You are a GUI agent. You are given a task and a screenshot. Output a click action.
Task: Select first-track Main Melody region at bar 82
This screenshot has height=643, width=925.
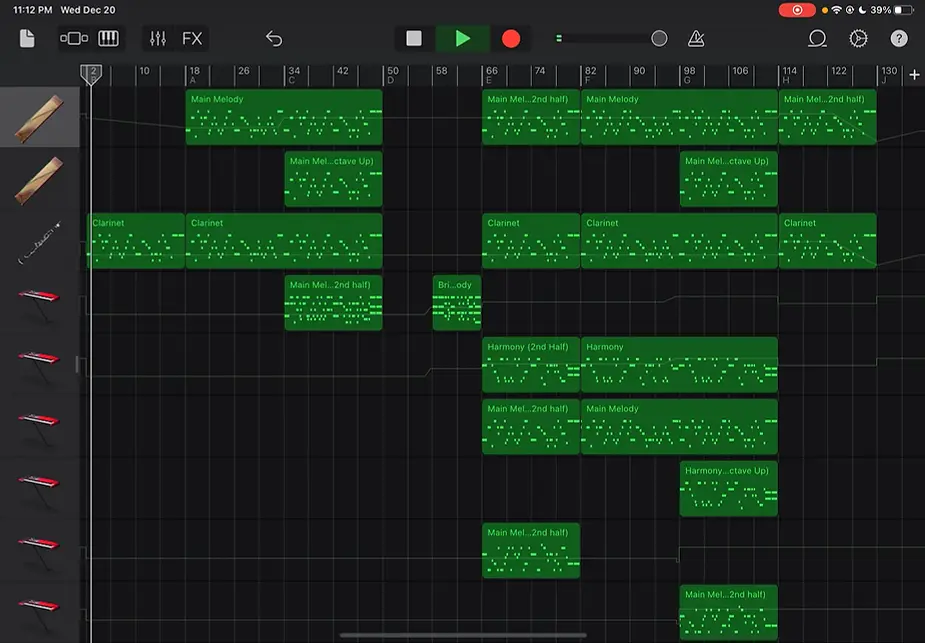[x=679, y=117]
